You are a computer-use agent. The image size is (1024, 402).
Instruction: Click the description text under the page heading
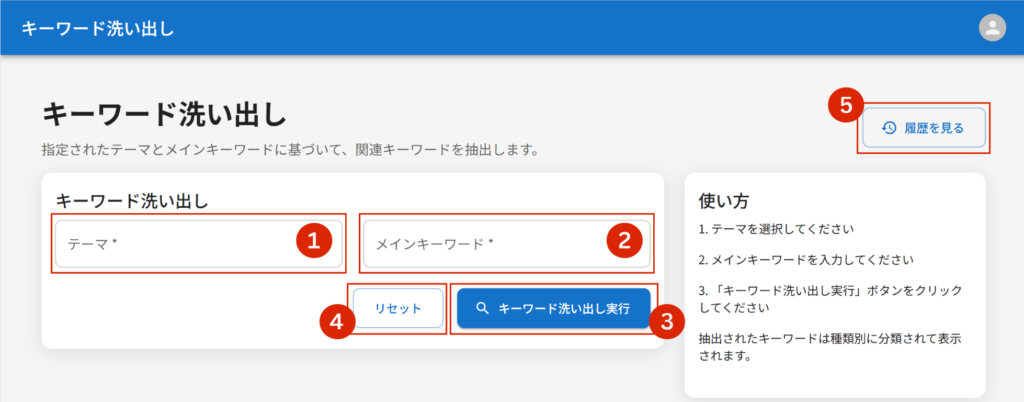point(290,151)
